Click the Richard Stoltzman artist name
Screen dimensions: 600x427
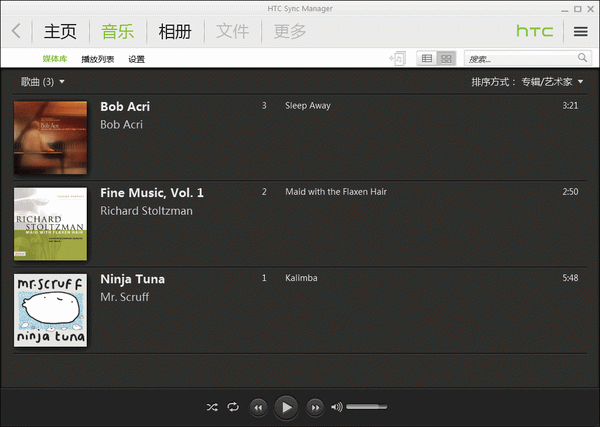(x=146, y=211)
